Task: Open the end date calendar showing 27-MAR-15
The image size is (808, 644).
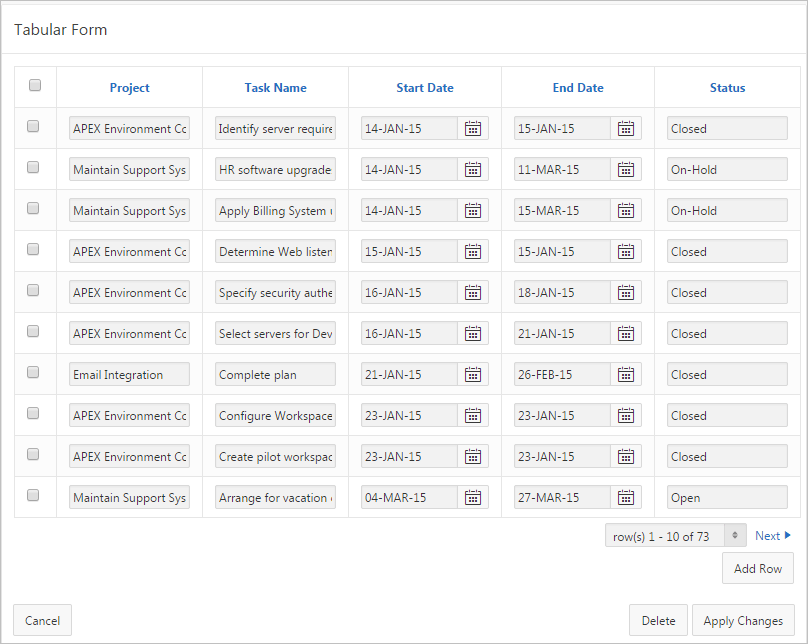Action: 625,497
